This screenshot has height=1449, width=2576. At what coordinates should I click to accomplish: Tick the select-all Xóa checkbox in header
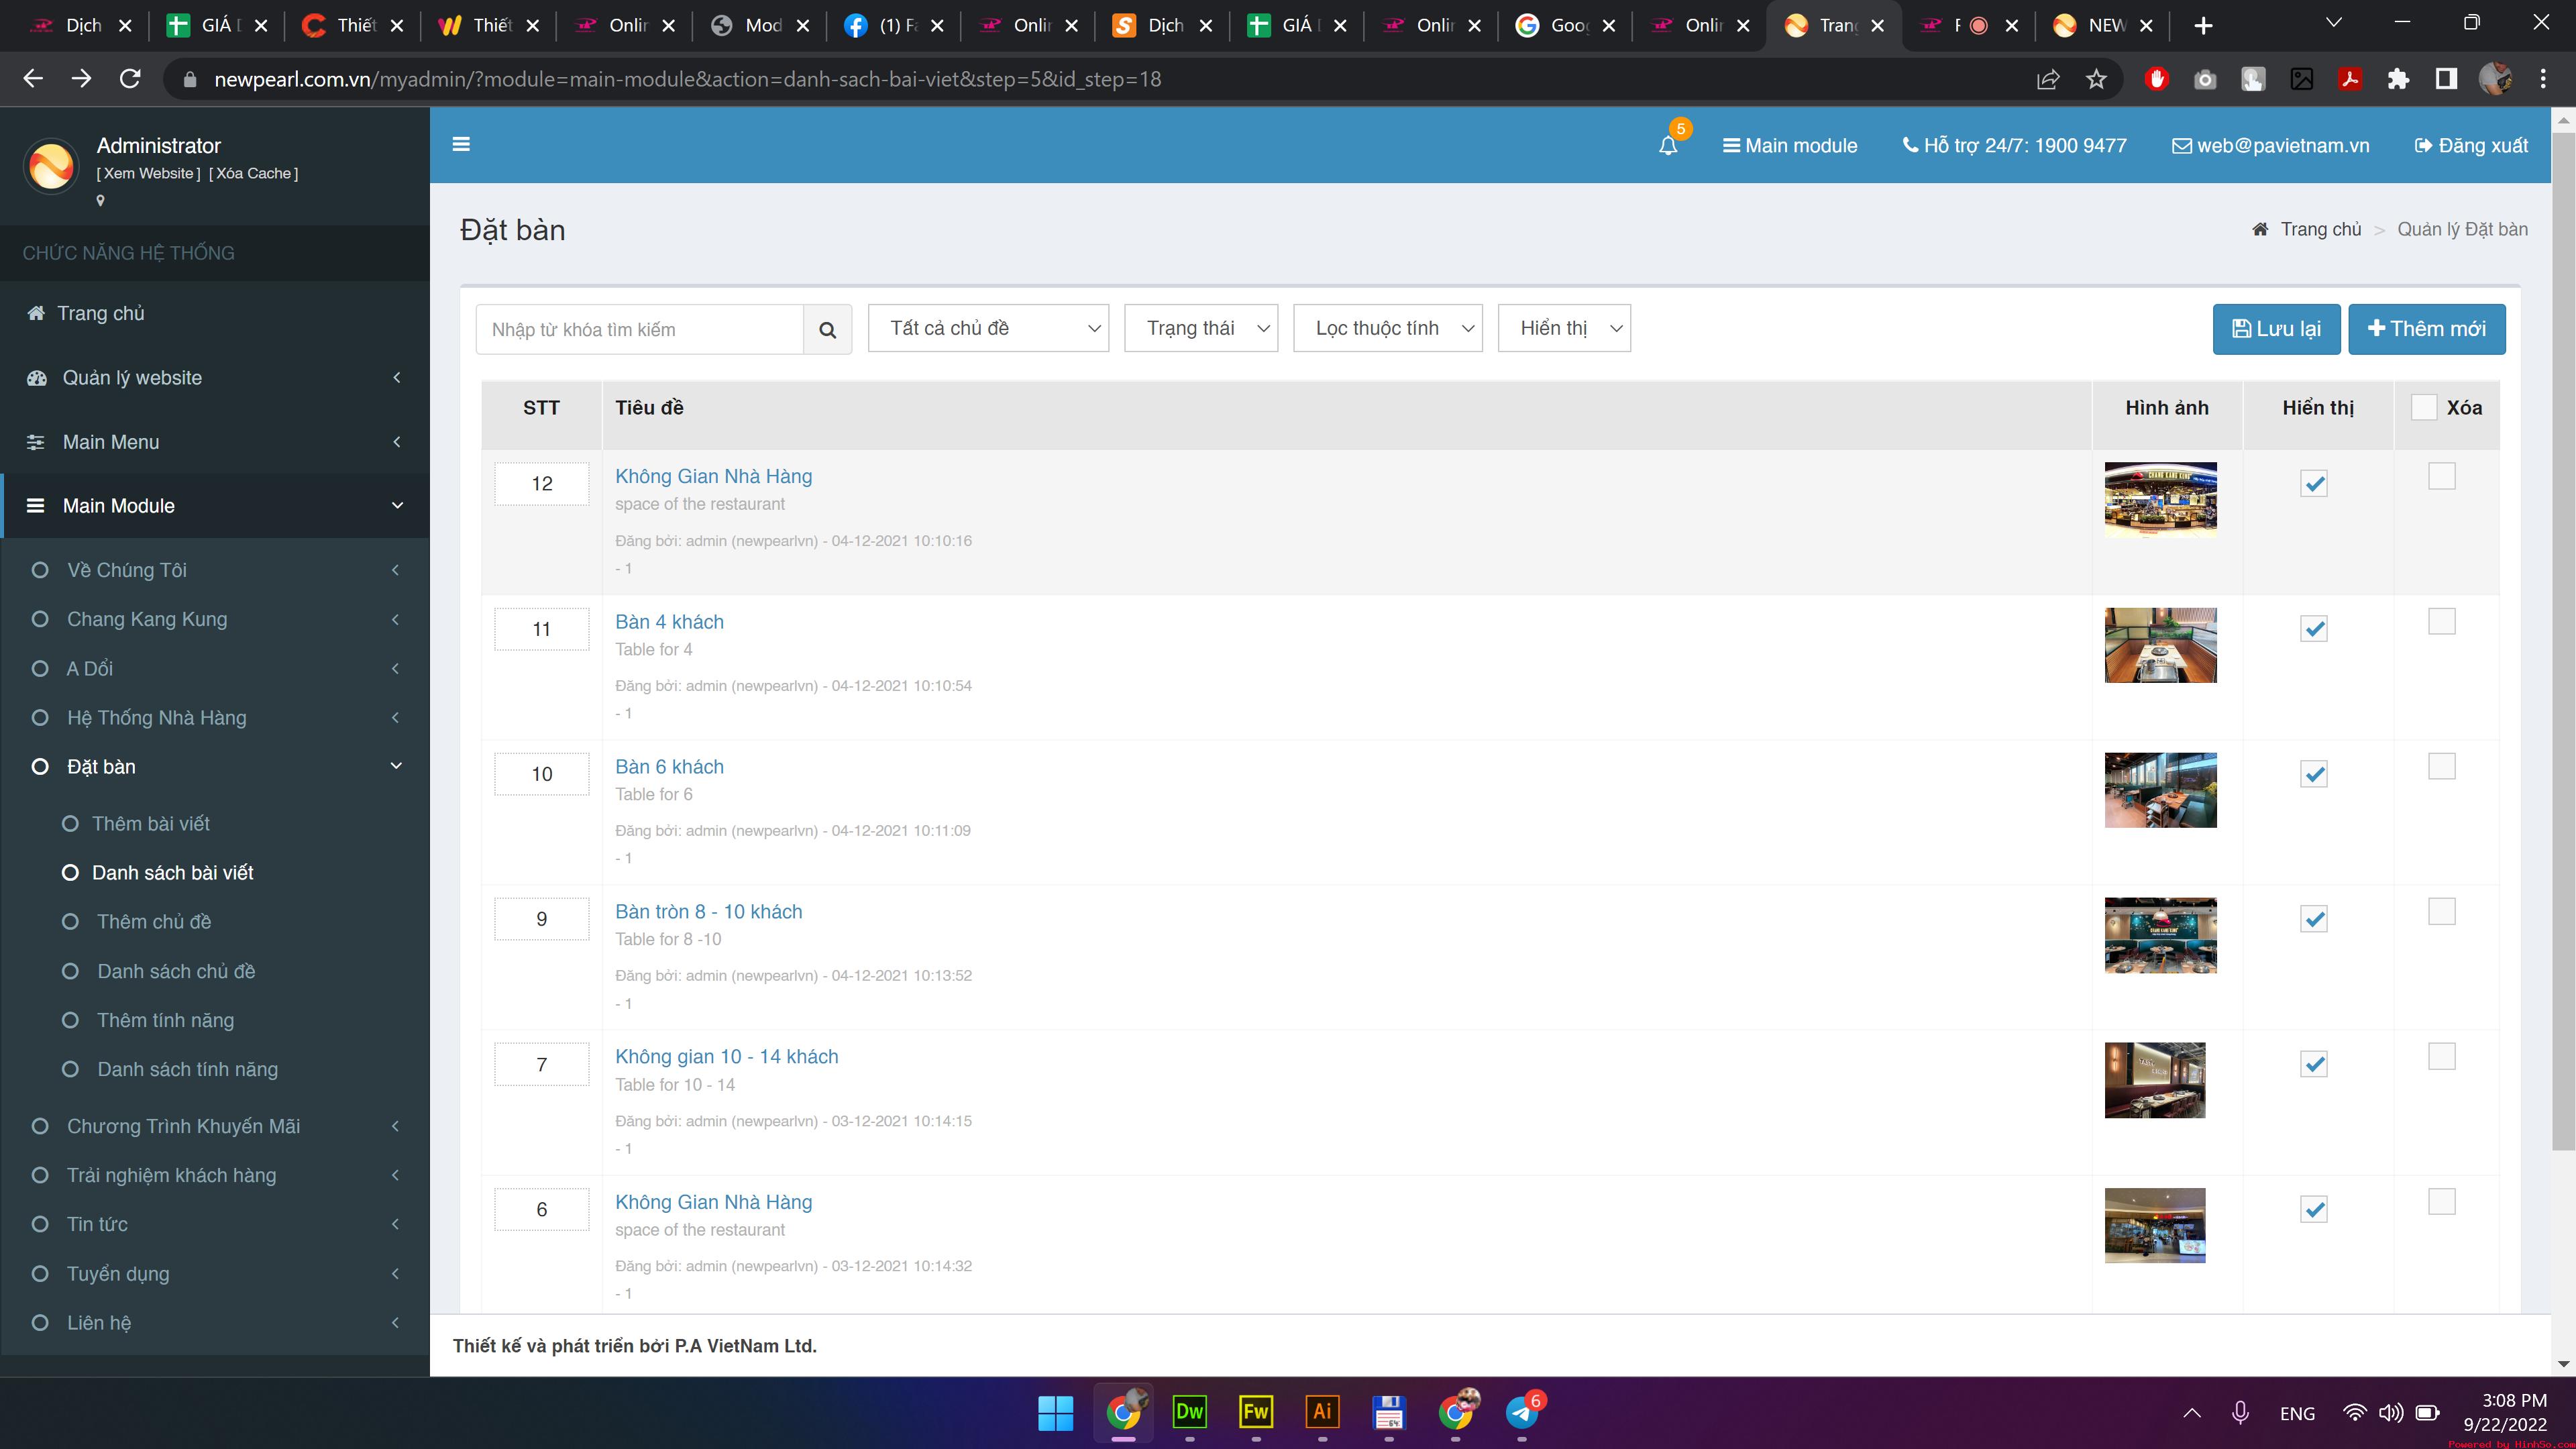pos(2424,407)
